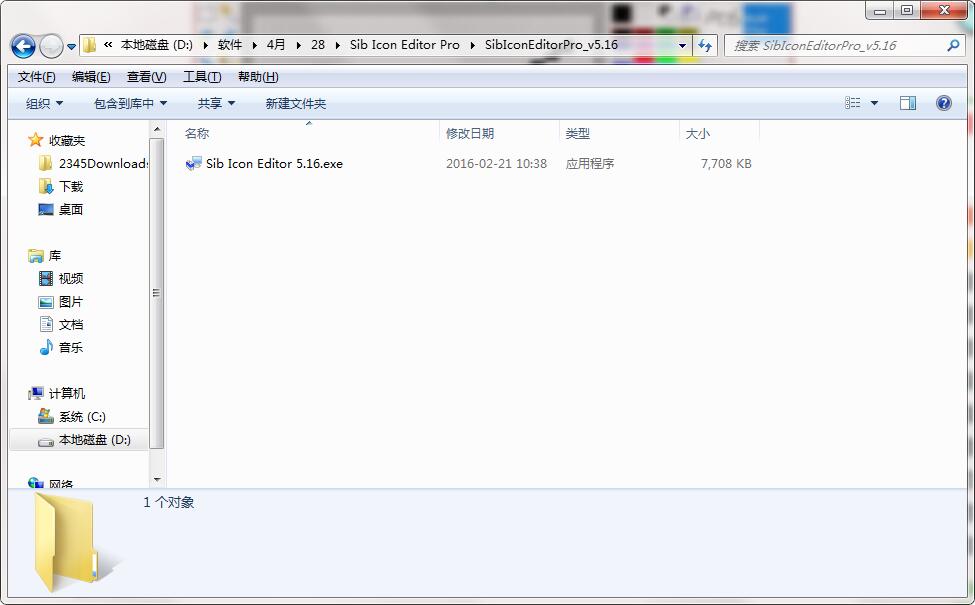Click the change view icon
This screenshot has height=605, width=975.
tap(853, 103)
